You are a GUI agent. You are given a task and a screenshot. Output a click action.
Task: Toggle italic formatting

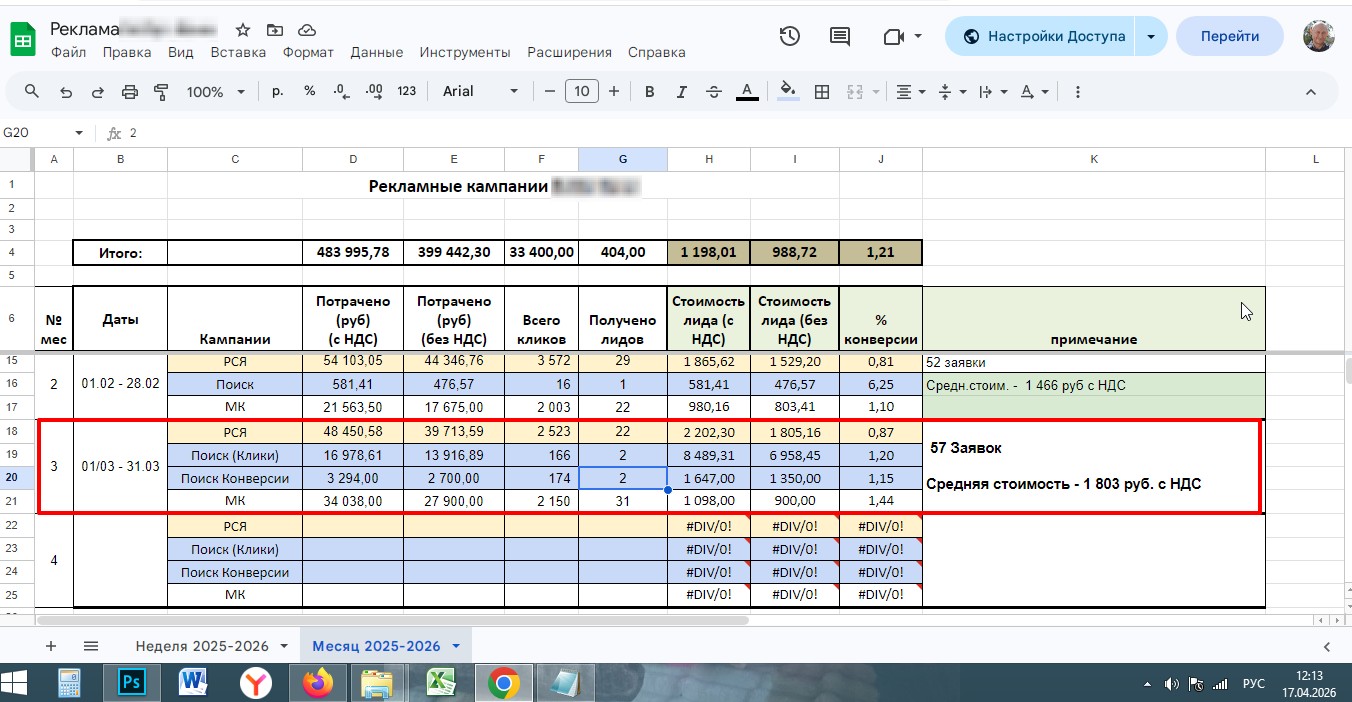681,92
